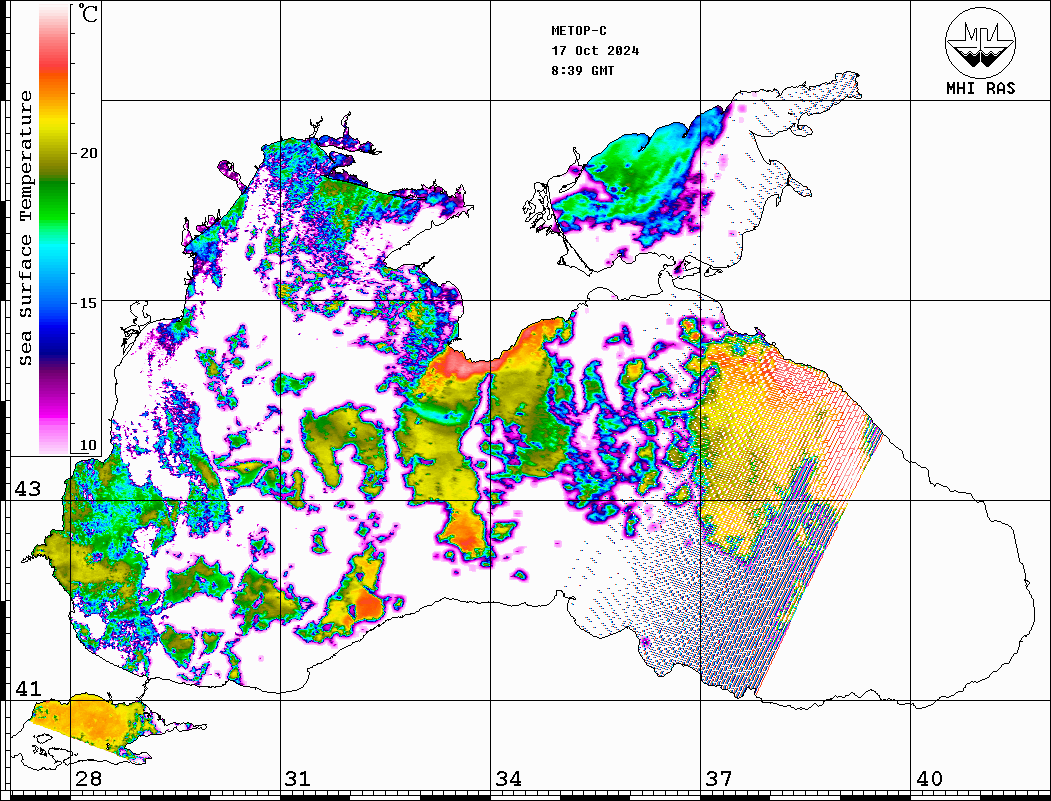Click the '8:39 GMT' time text
Screen dimensions: 1051x801
pos(583,70)
